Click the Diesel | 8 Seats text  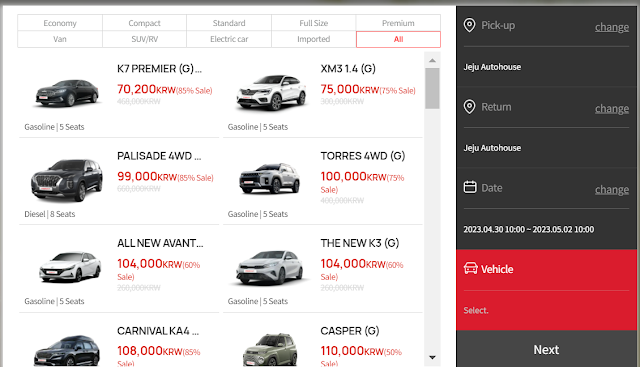click(x=50, y=214)
